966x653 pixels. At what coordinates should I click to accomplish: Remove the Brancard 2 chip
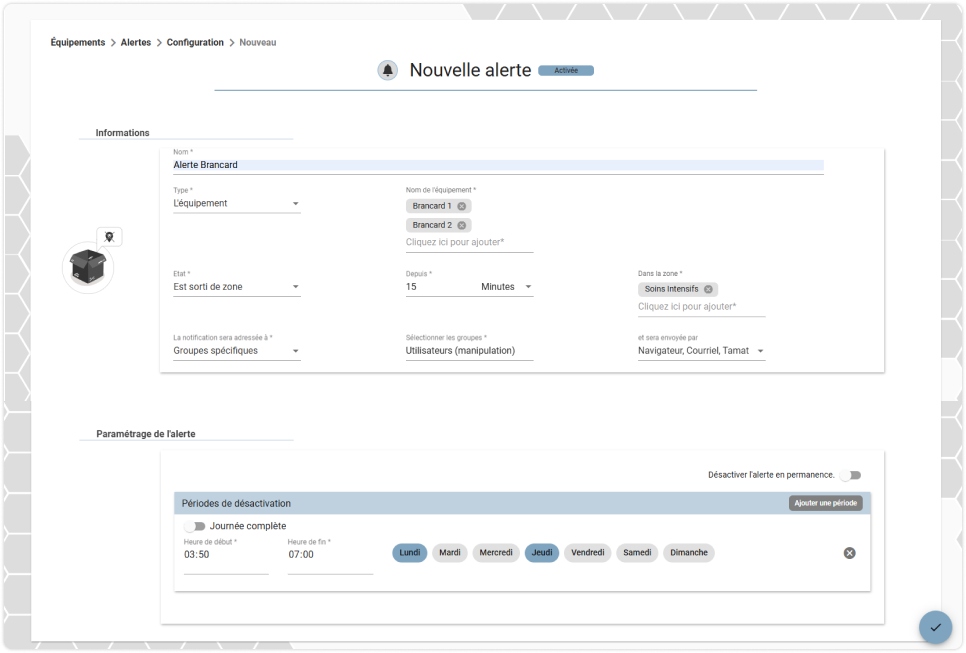(461, 225)
